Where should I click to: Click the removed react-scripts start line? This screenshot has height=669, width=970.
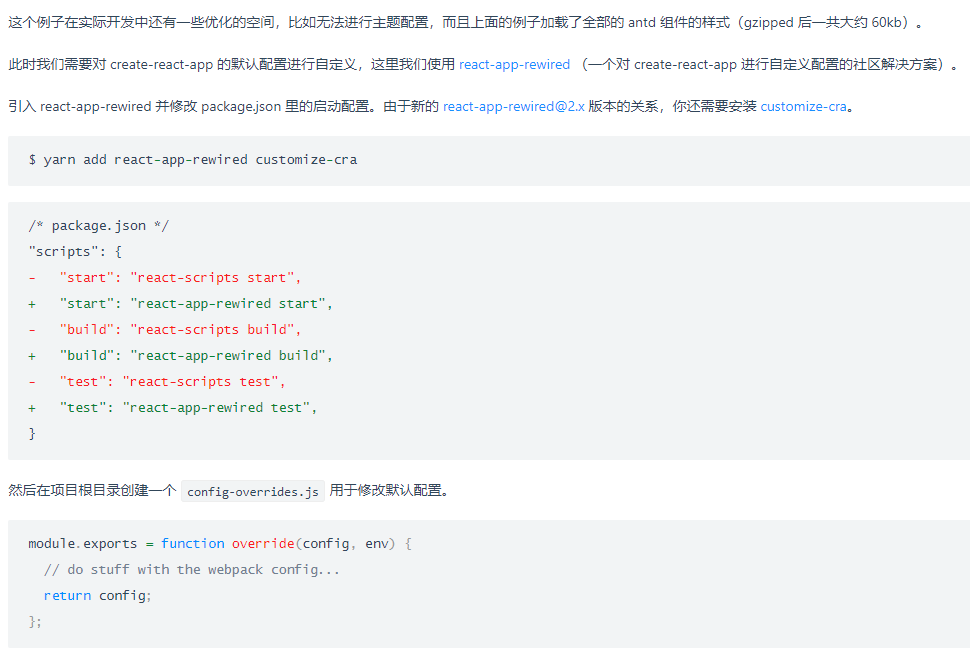pos(180,278)
